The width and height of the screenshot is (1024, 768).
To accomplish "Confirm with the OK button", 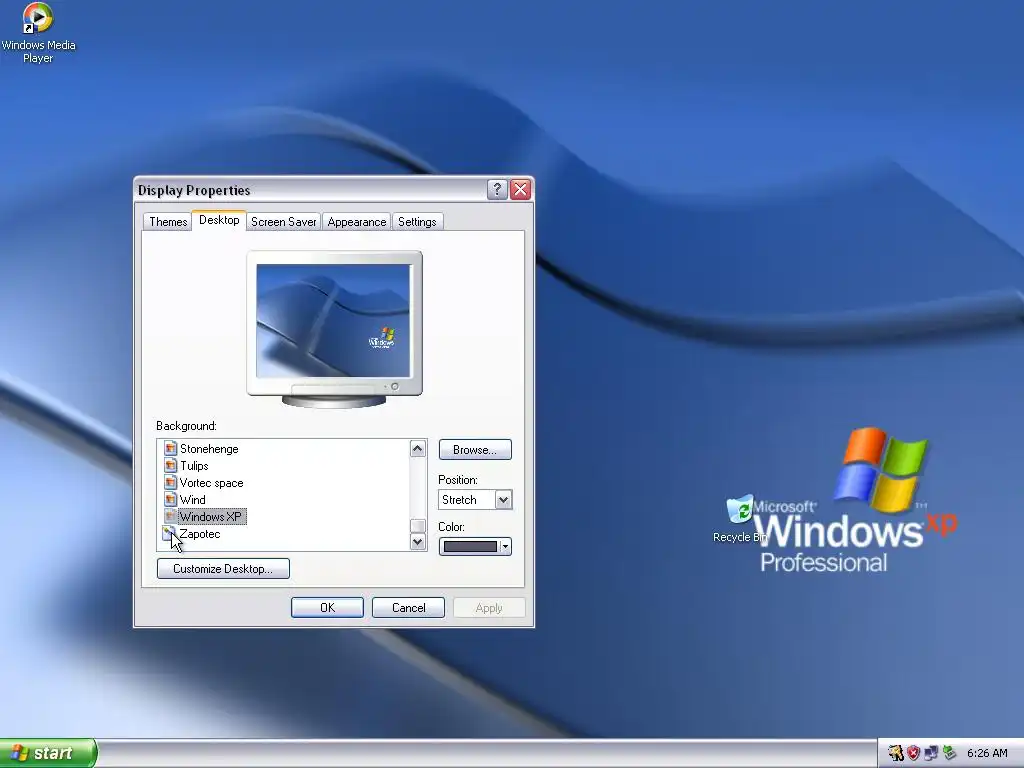I will click(327, 608).
